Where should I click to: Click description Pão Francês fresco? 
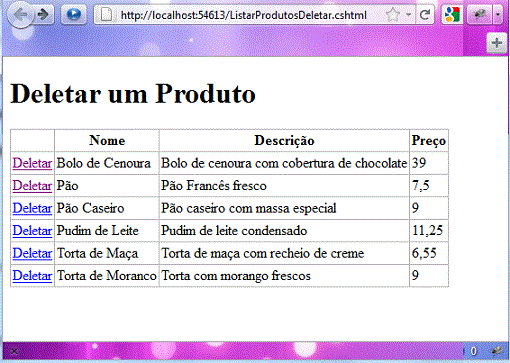coord(214,186)
